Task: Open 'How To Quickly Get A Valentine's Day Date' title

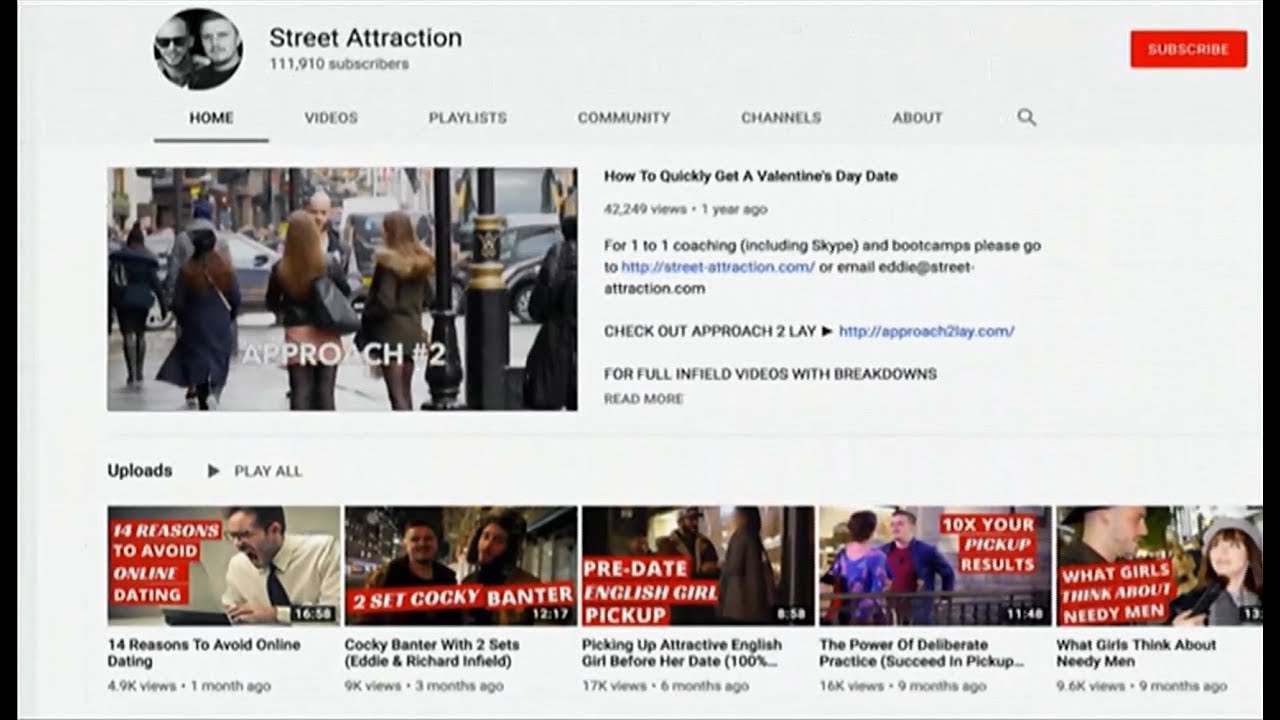Action: [751, 176]
